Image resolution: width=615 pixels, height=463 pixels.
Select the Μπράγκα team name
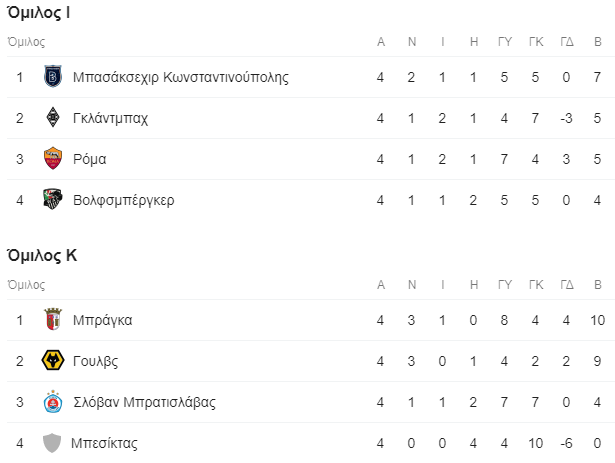coord(103,320)
